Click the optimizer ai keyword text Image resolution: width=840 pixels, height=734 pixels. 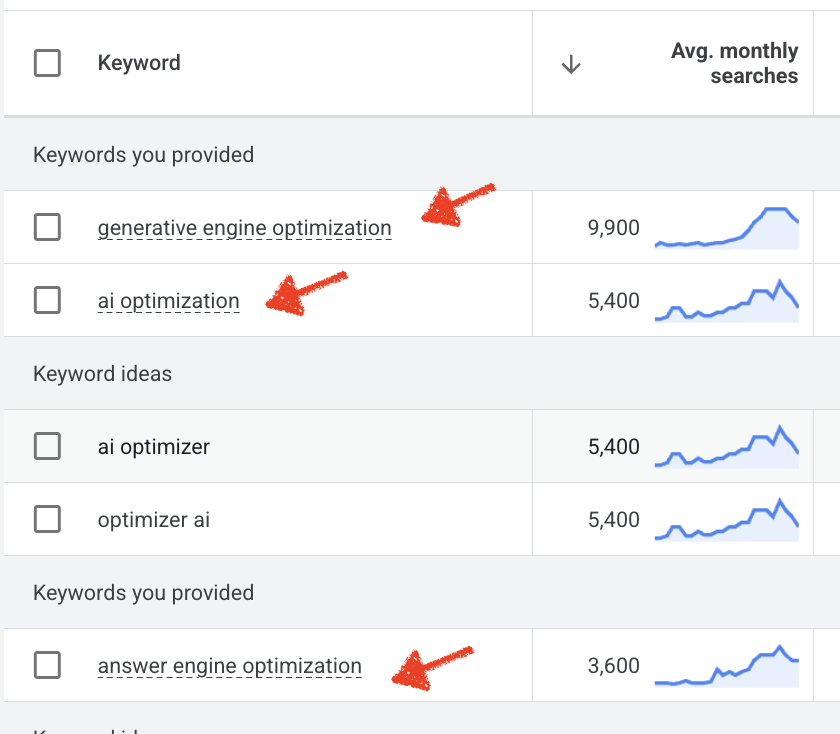[x=153, y=520]
